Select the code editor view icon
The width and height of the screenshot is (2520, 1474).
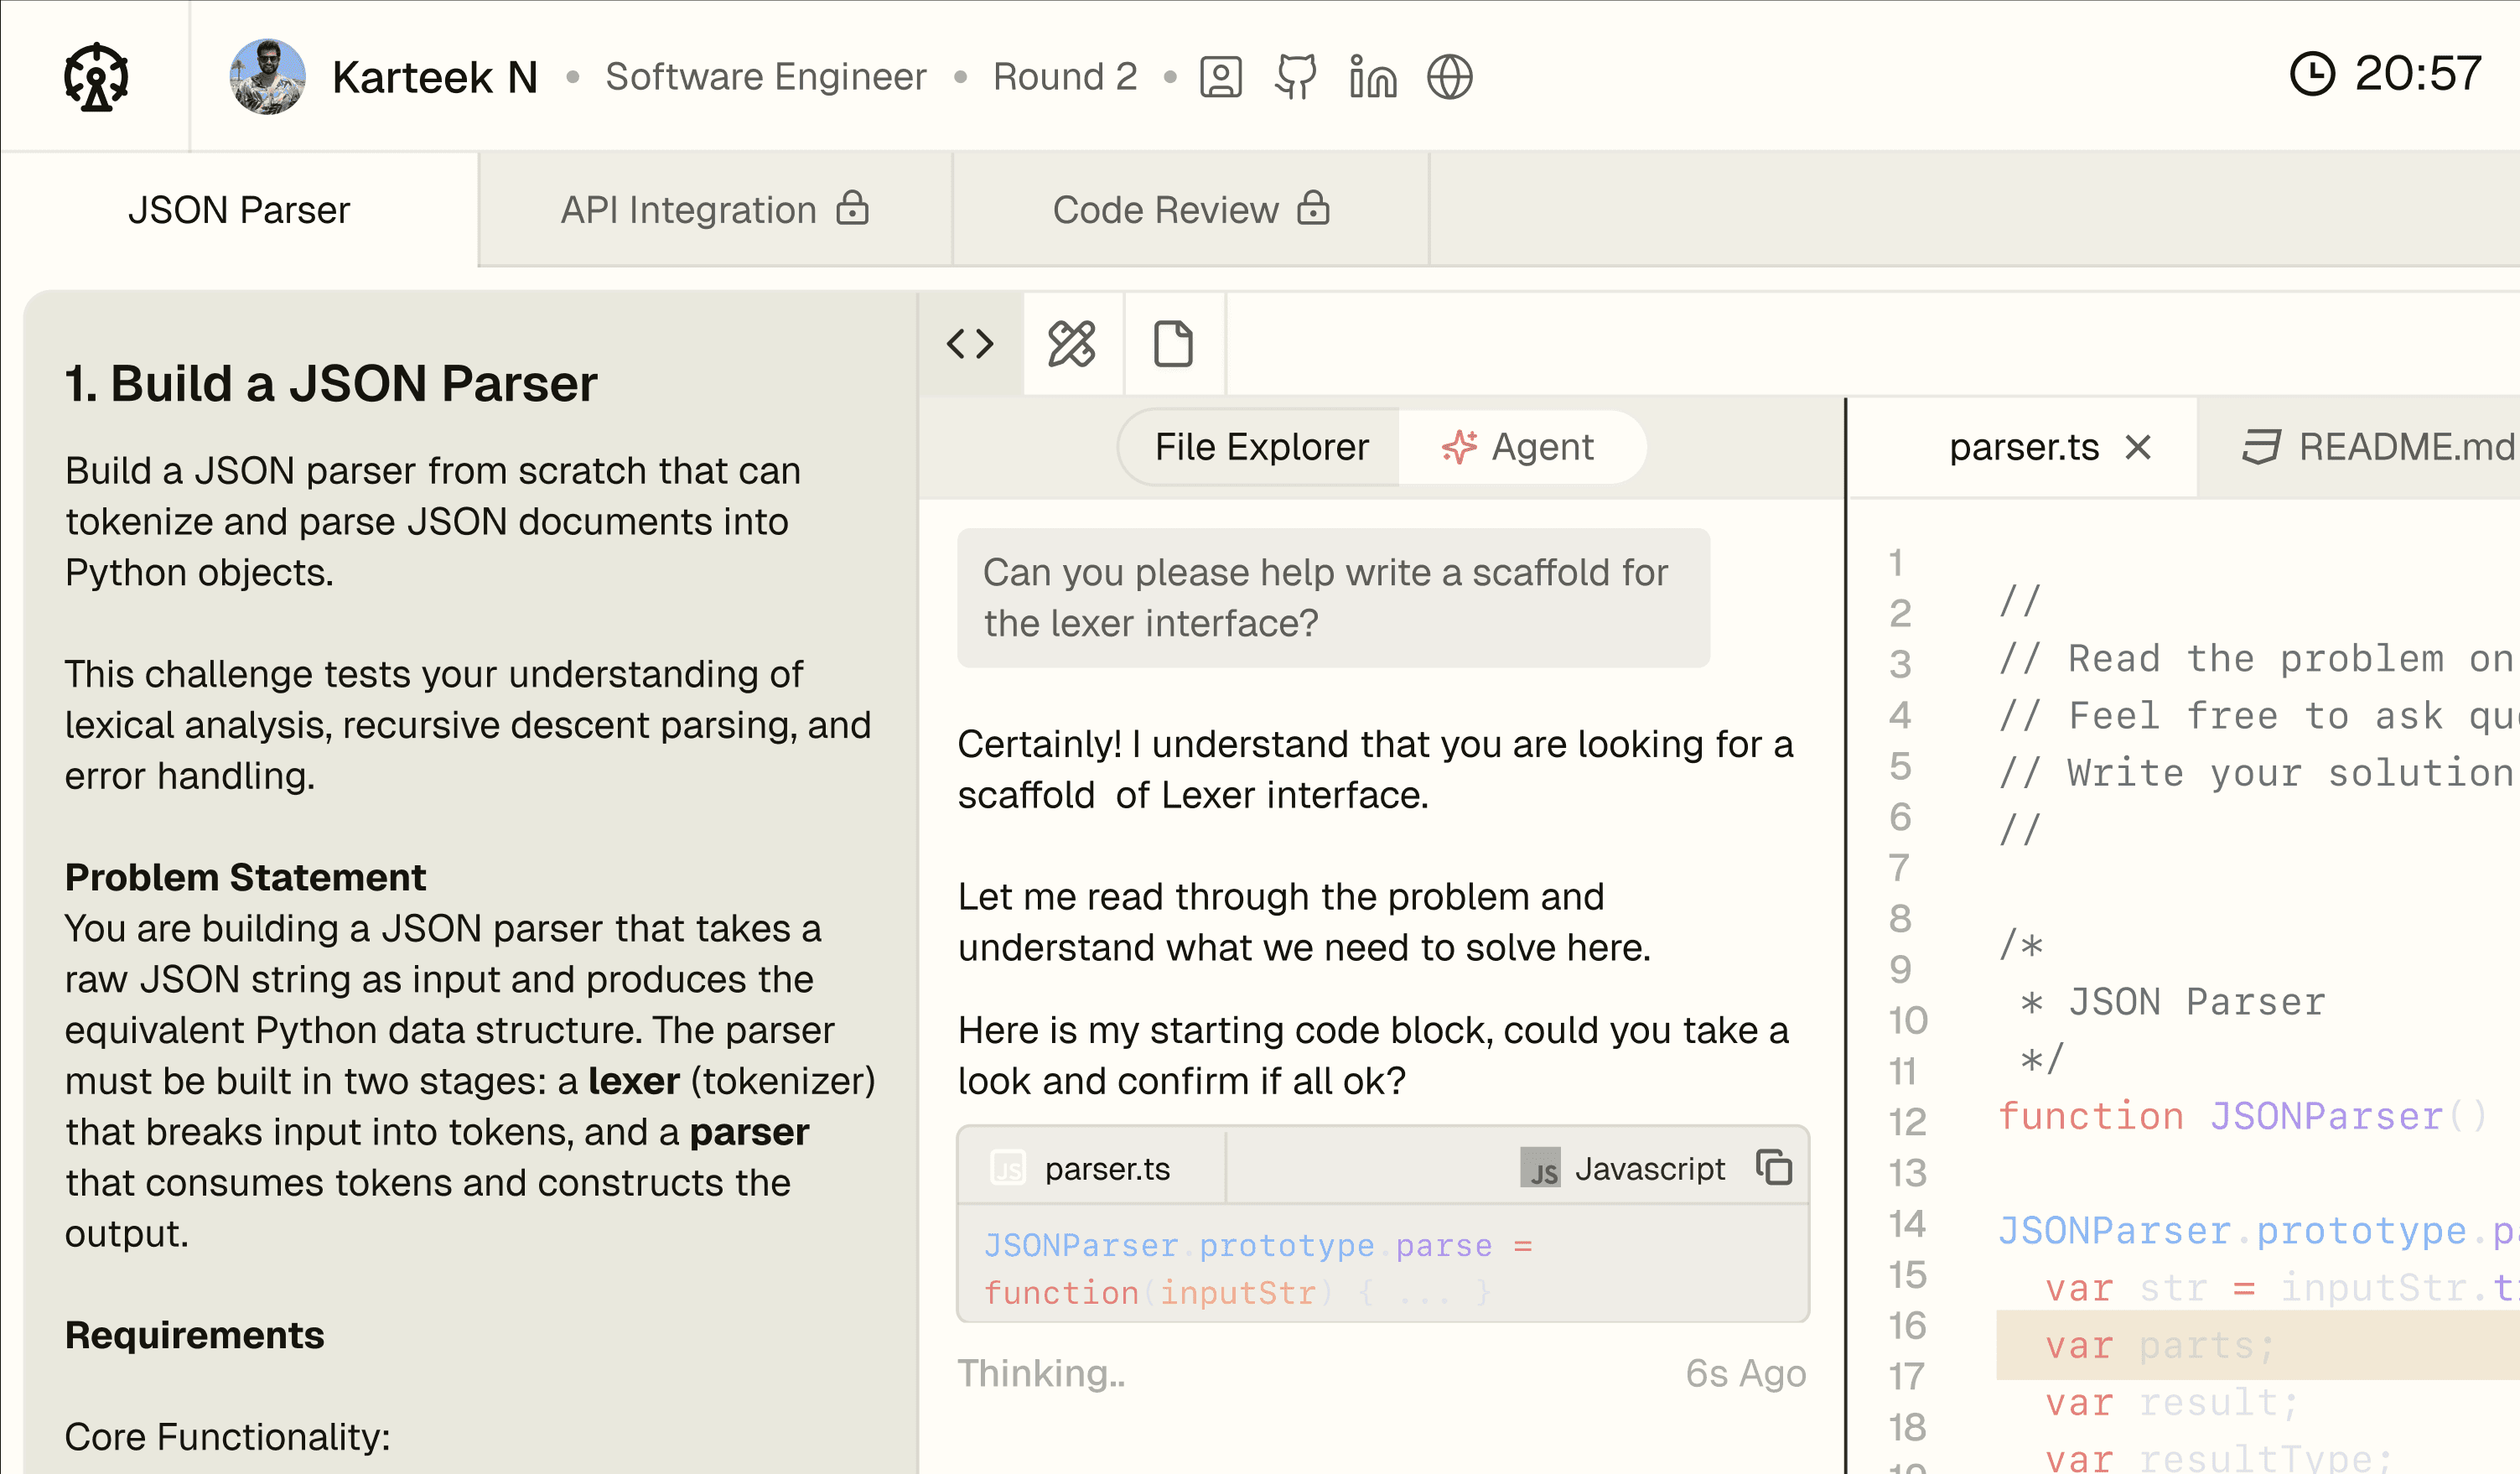pyautogui.click(x=970, y=344)
